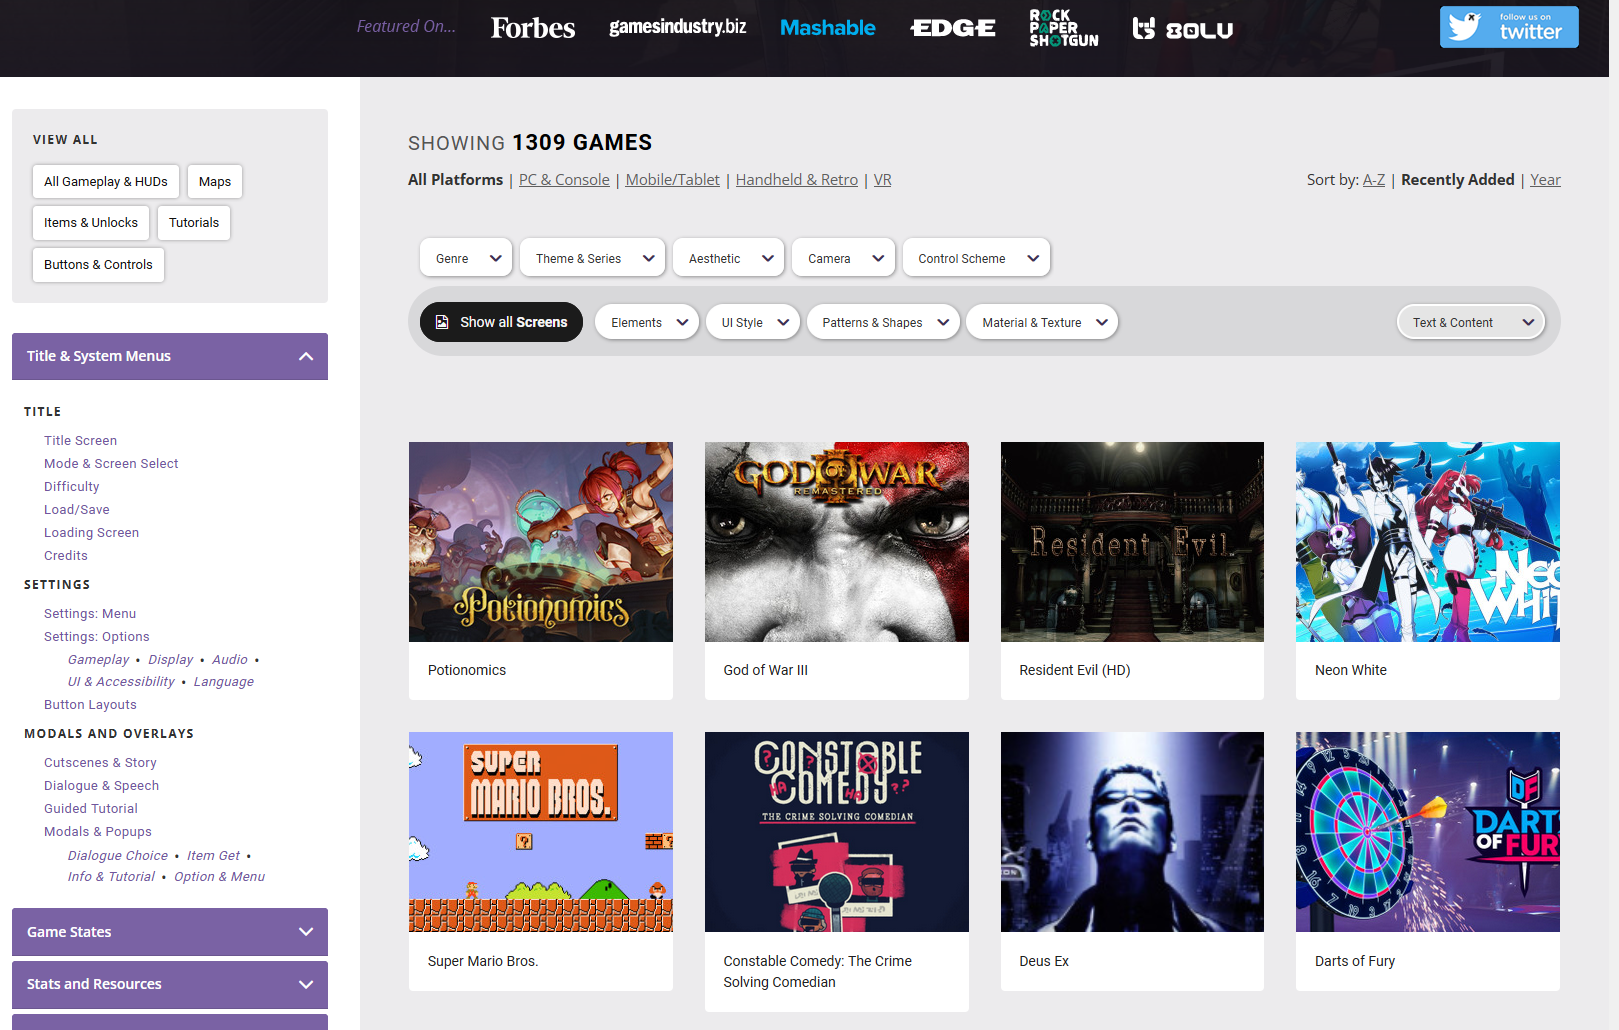Image resolution: width=1619 pixels, height=1030 pixels.
Task: Open the Super Mario Bros. thumbnail
Action: click(541, 832)
